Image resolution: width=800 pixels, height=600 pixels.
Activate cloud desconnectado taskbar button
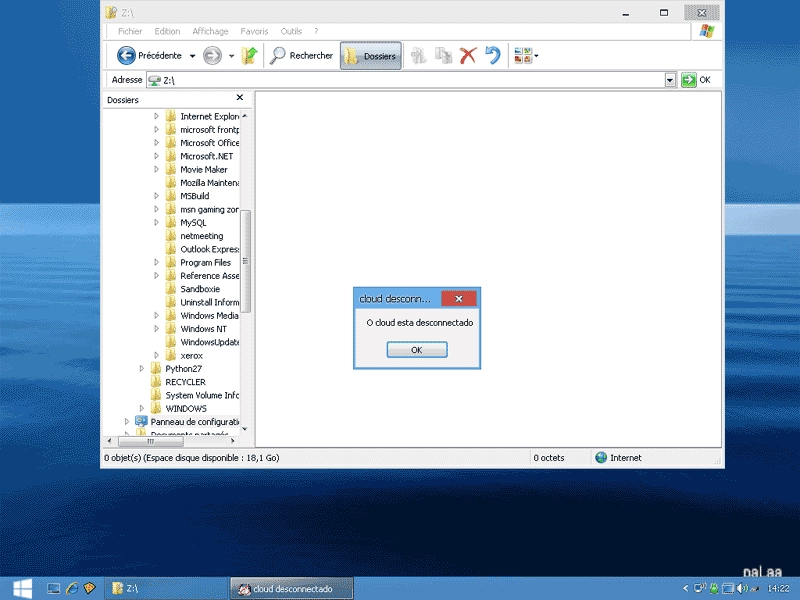point(292,589)
